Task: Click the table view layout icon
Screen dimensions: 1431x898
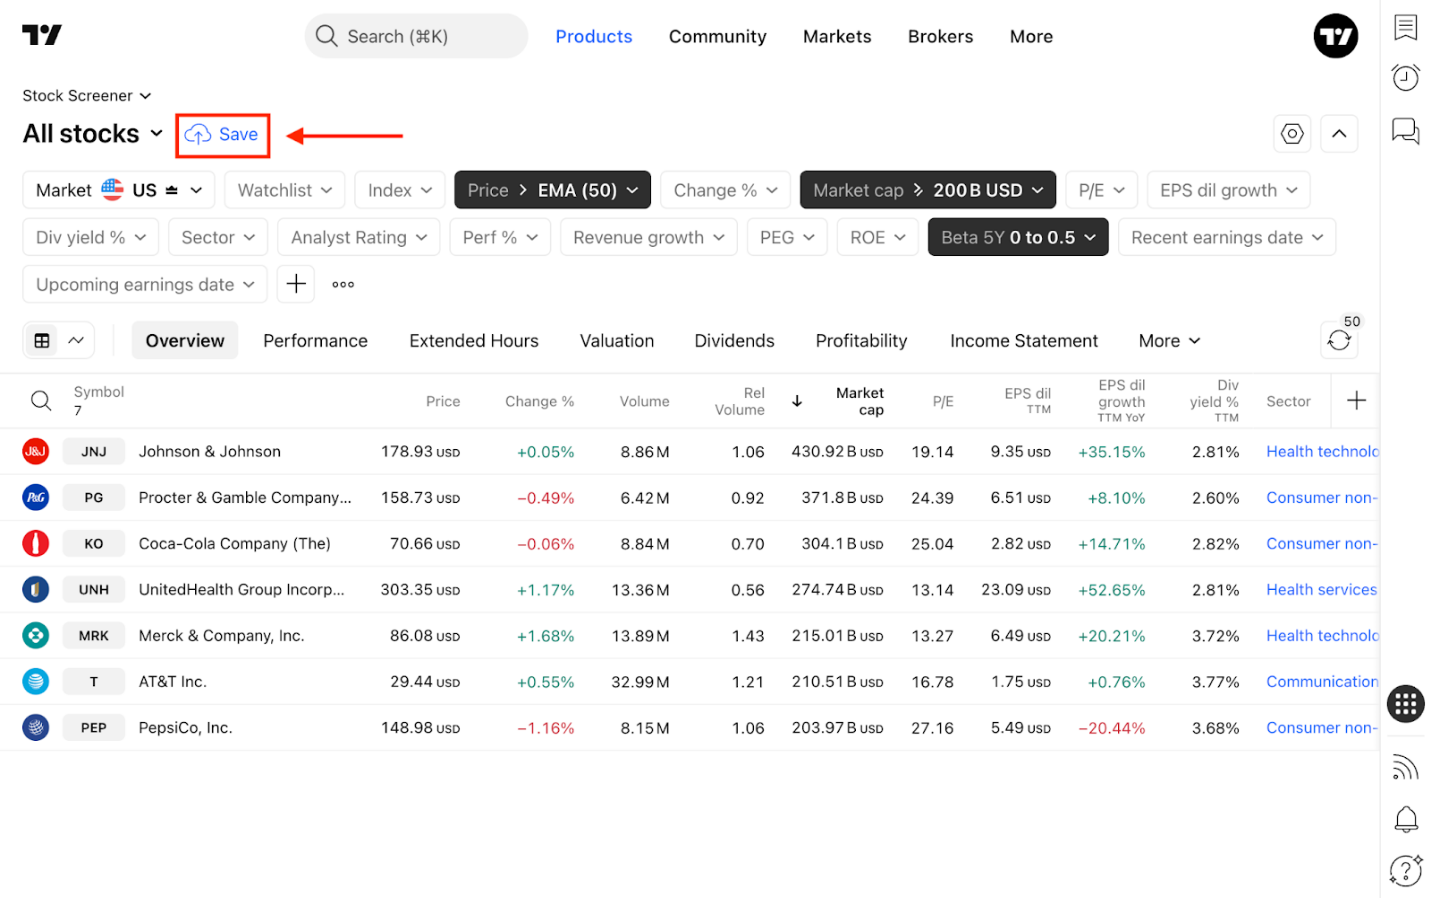Action: pyautogui.click(x=42, y=341)
